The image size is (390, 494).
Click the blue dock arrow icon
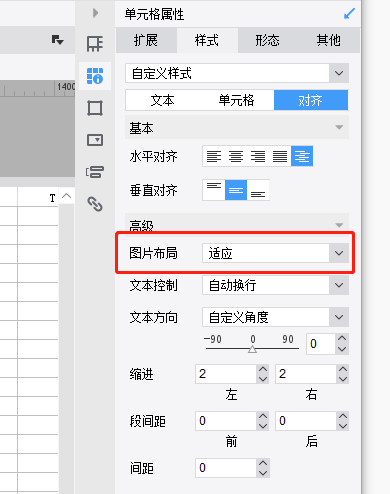(349, 14)
